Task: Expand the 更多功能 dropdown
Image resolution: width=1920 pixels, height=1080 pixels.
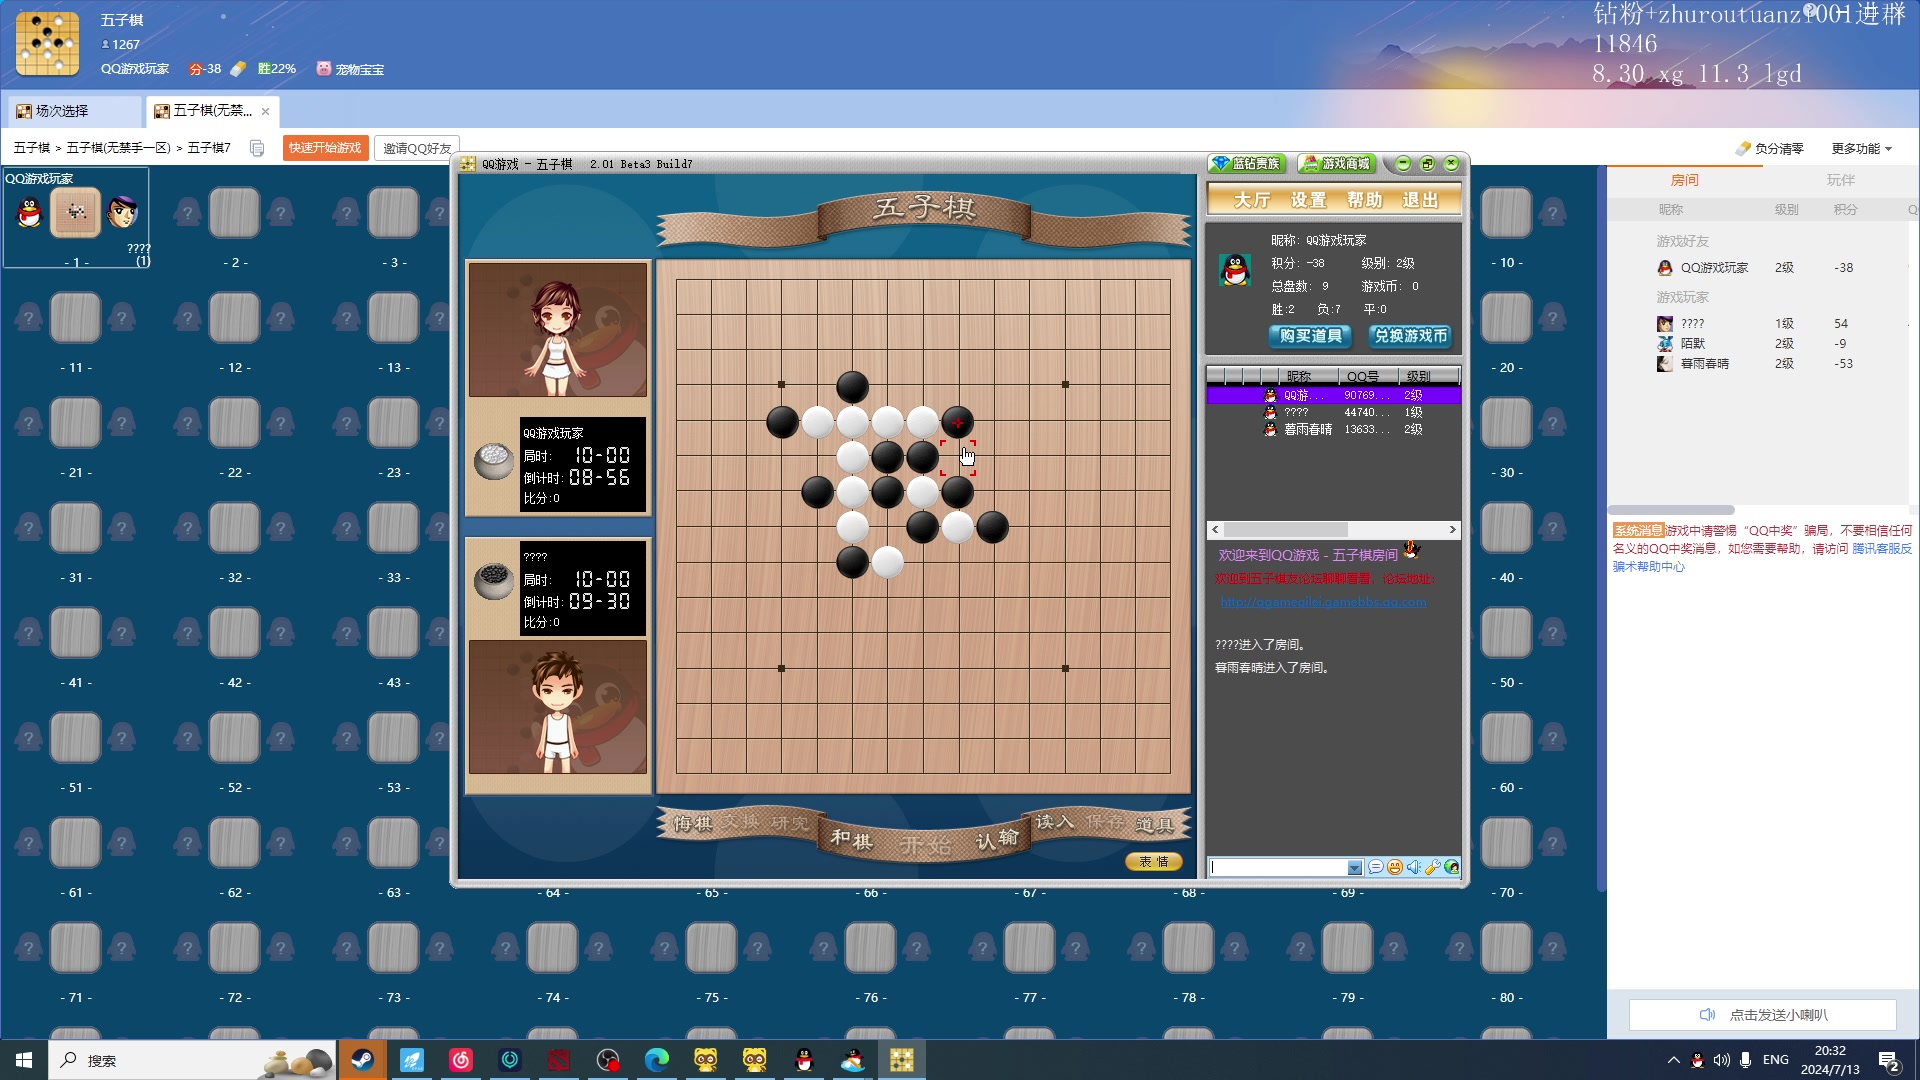Action: [x=1861, y=148]
